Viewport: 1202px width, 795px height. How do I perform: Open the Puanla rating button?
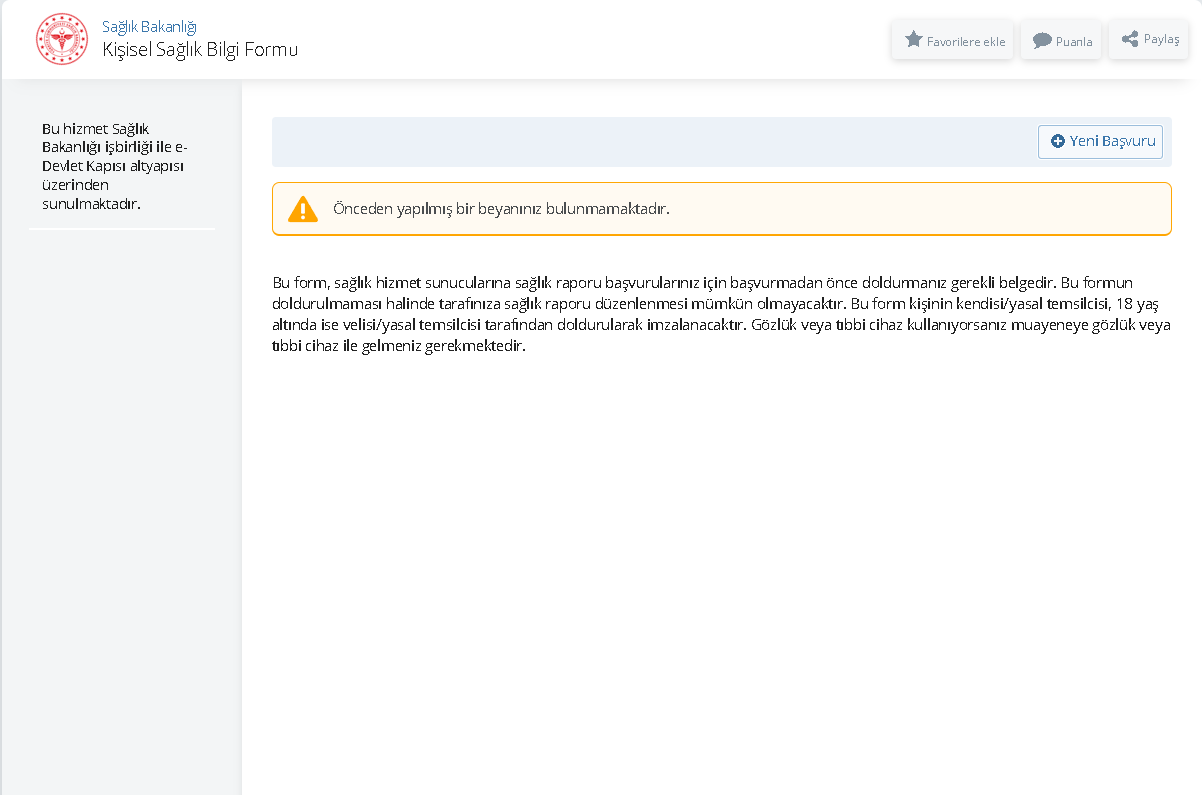(1061, 40)
